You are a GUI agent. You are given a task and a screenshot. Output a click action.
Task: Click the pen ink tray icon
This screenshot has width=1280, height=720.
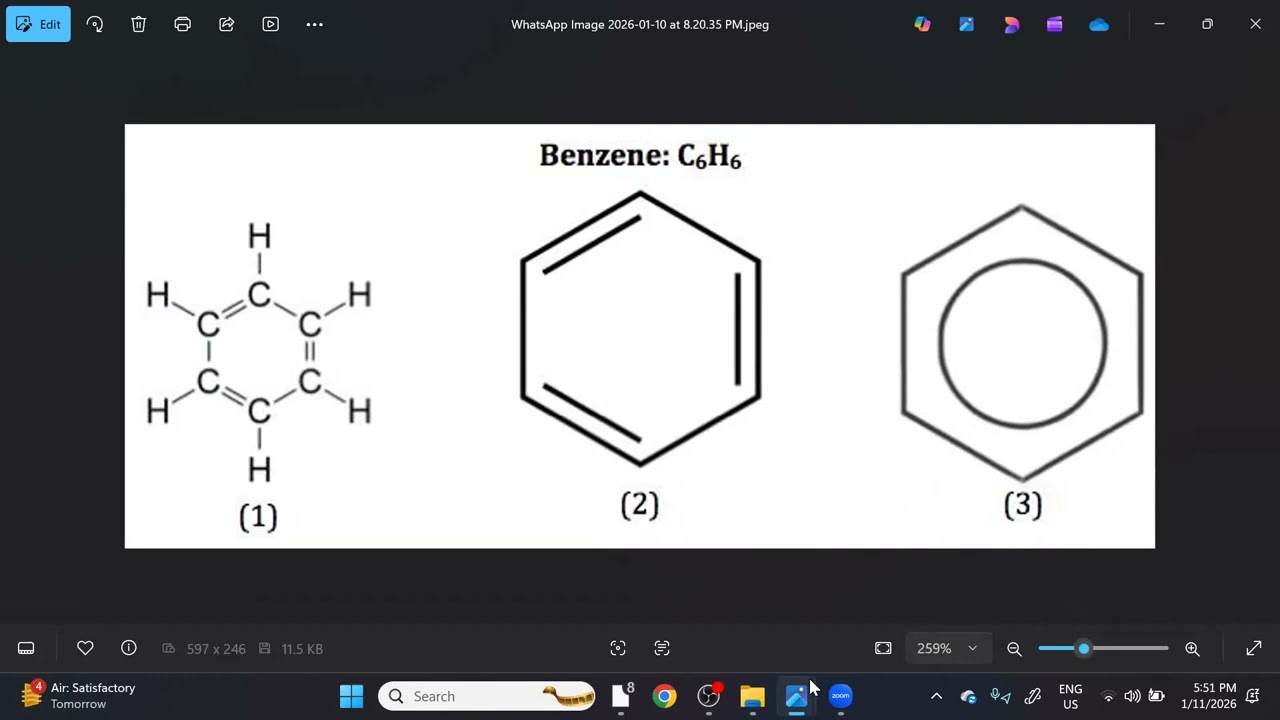click(x=1032, y=696)
